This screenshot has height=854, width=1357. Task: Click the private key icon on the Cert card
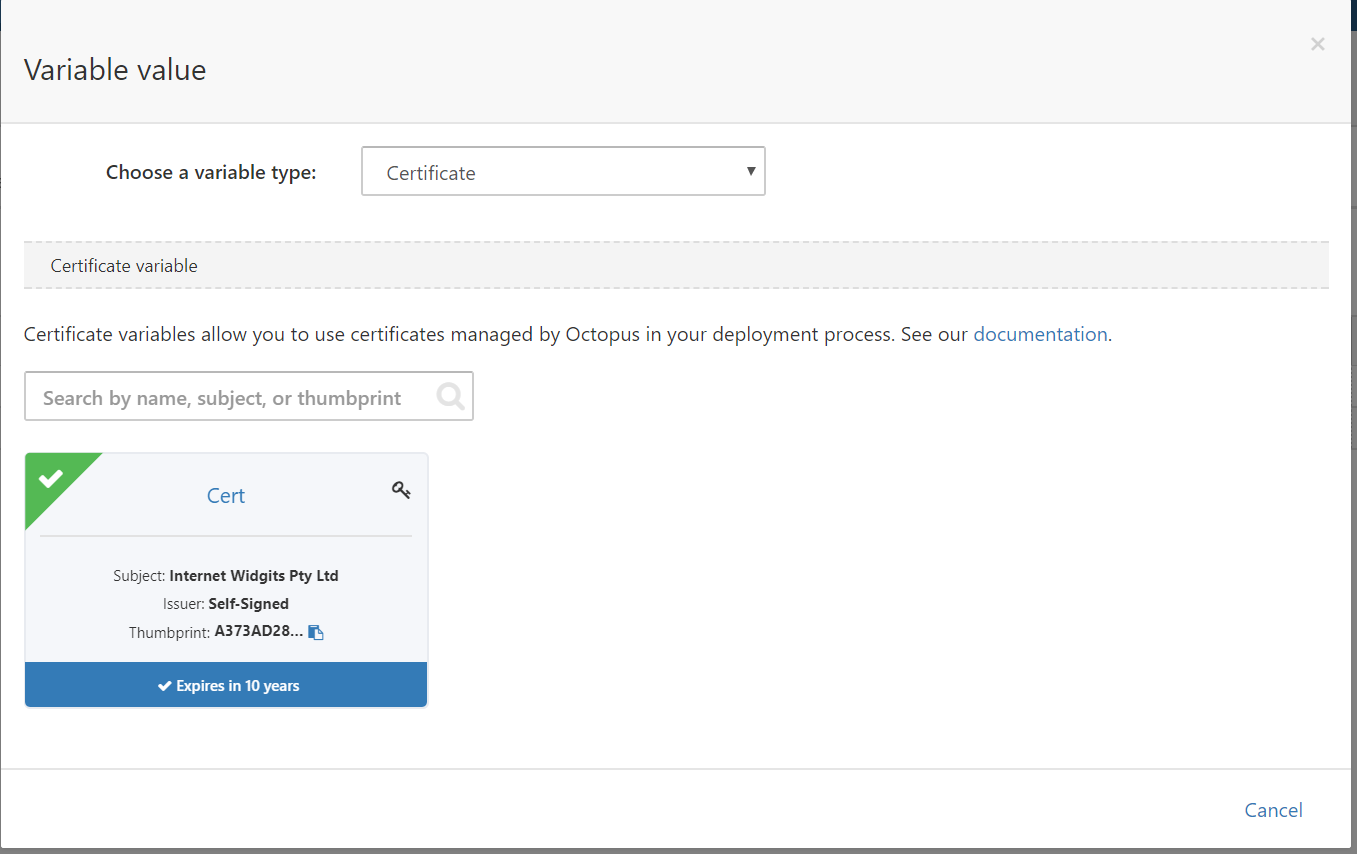[x=401, y=490]
